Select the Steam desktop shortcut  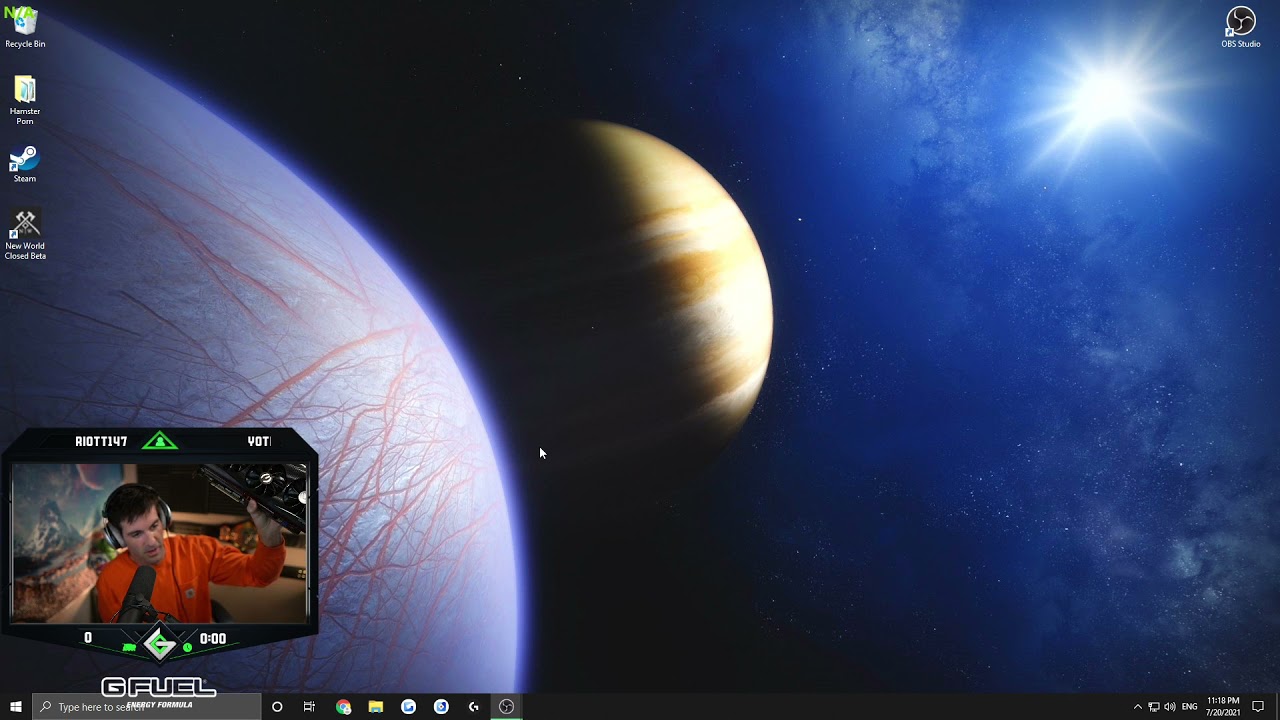click(25, 164)
